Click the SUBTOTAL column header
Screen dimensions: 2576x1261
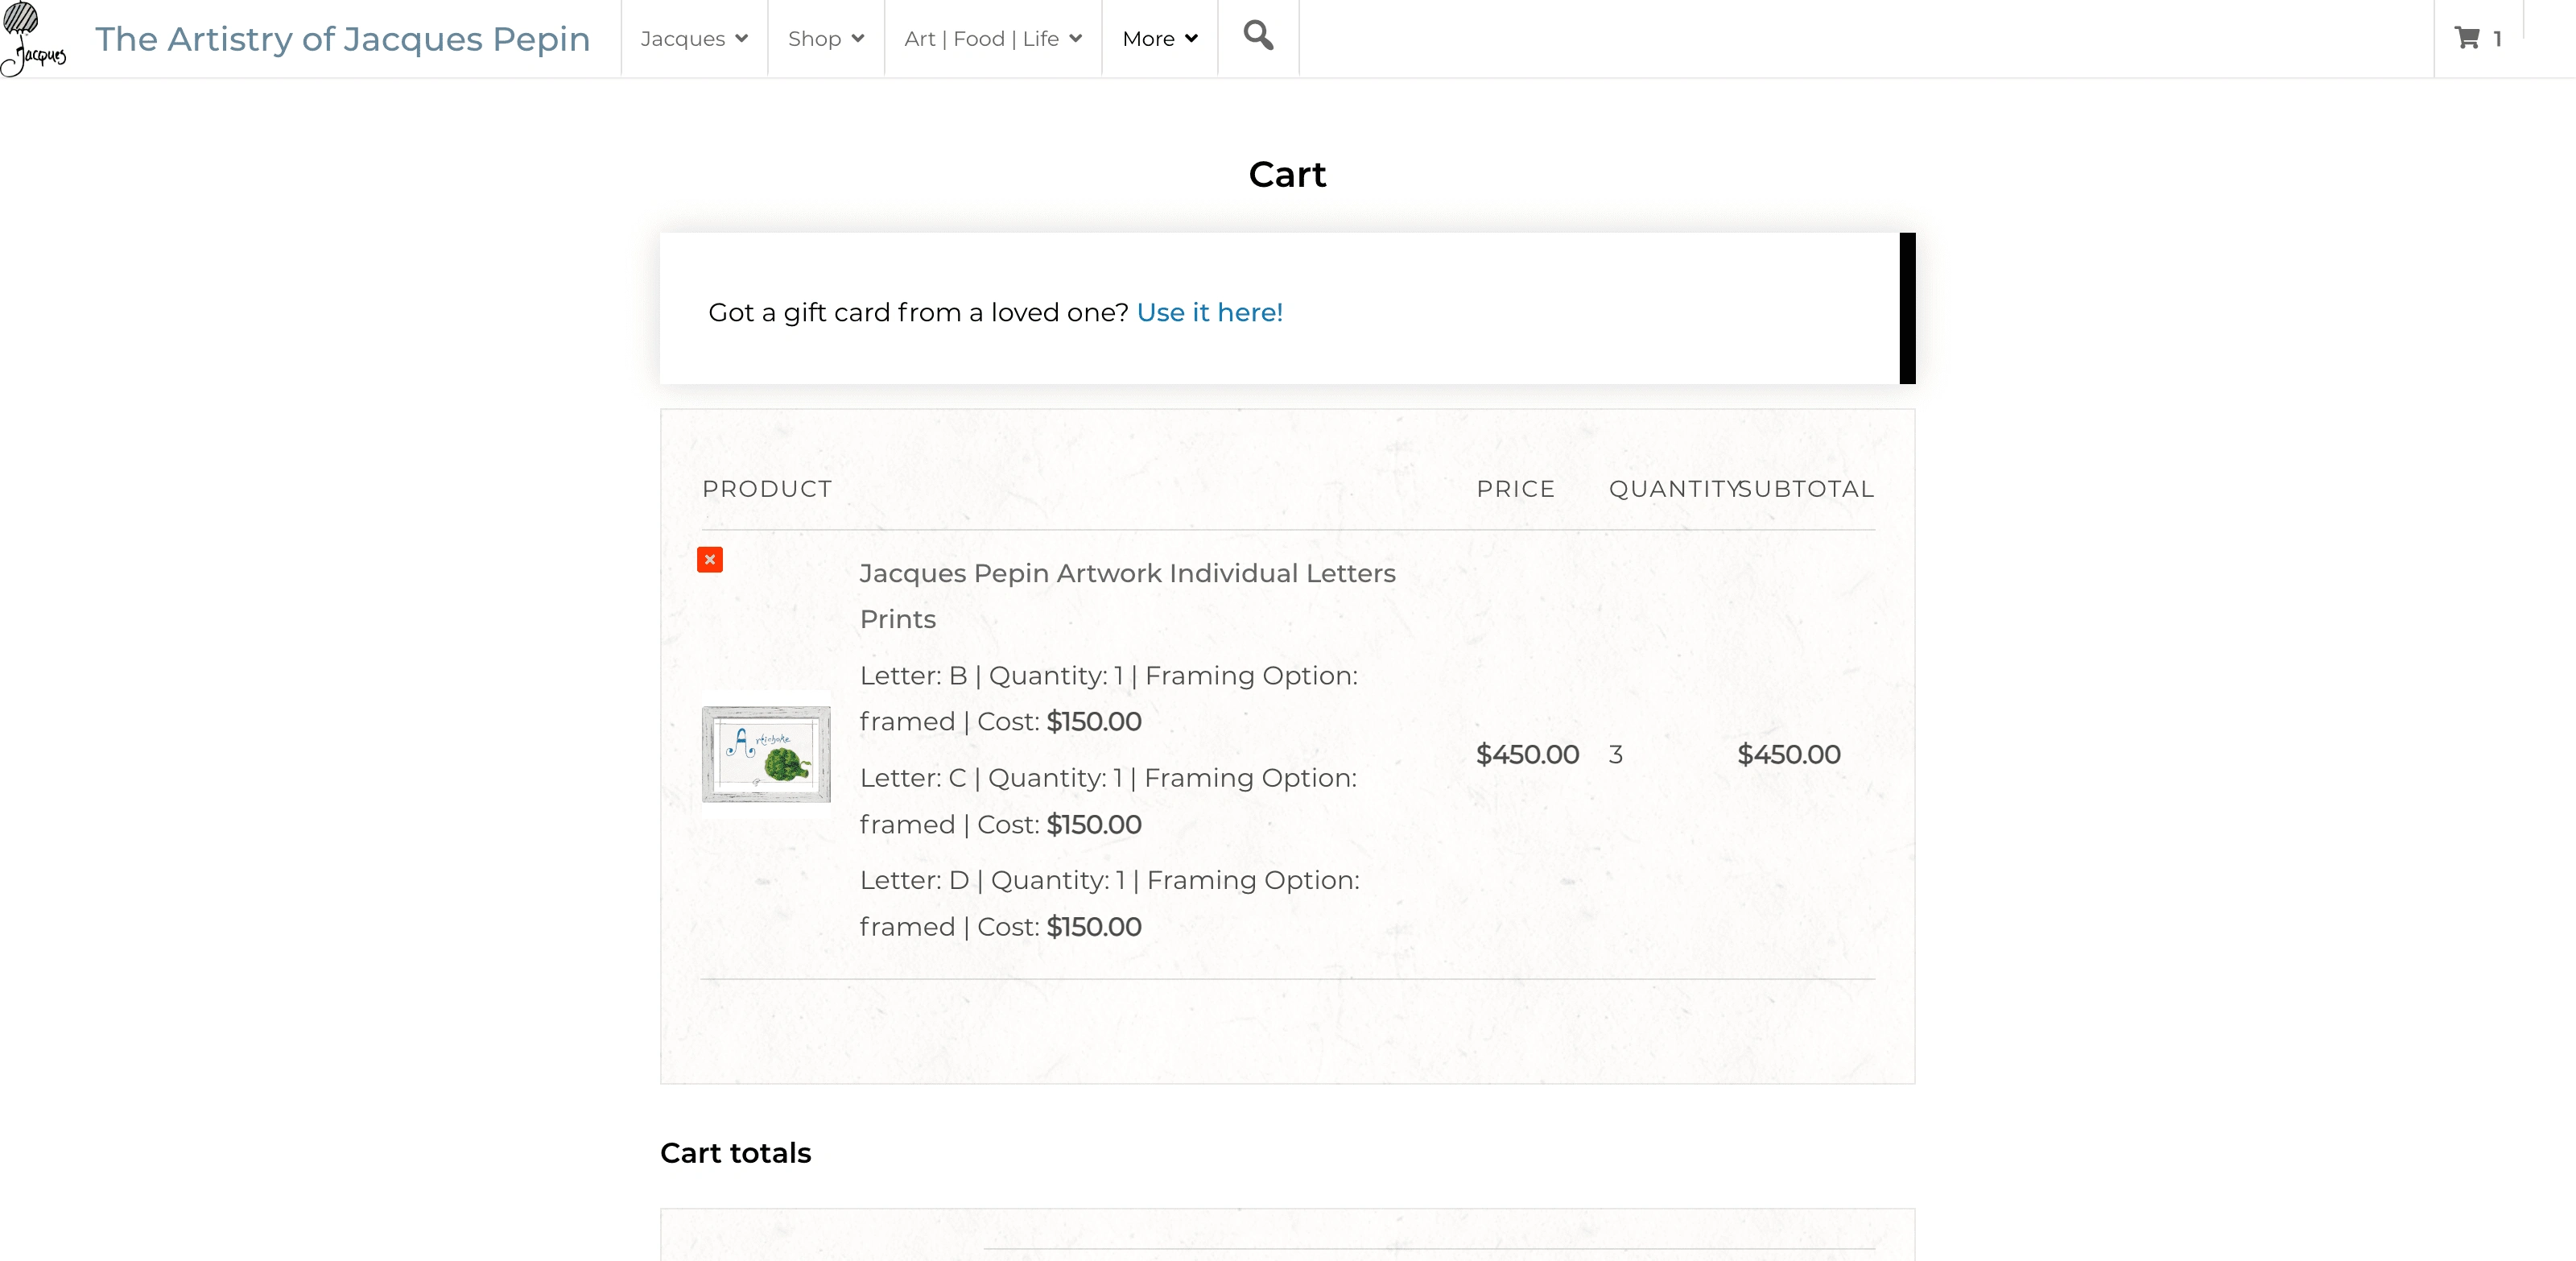click(1806, 489)
